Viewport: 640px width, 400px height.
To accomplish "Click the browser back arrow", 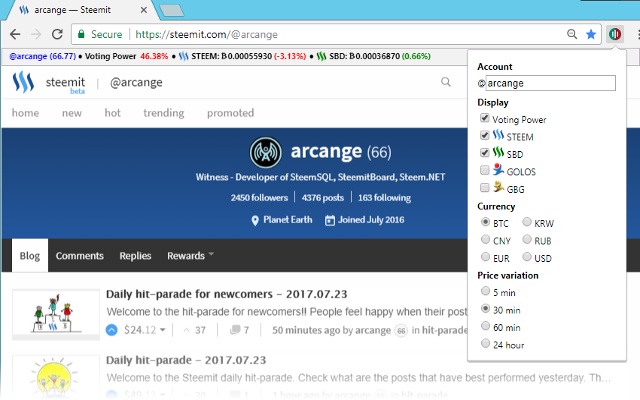I will click(15, 34).
